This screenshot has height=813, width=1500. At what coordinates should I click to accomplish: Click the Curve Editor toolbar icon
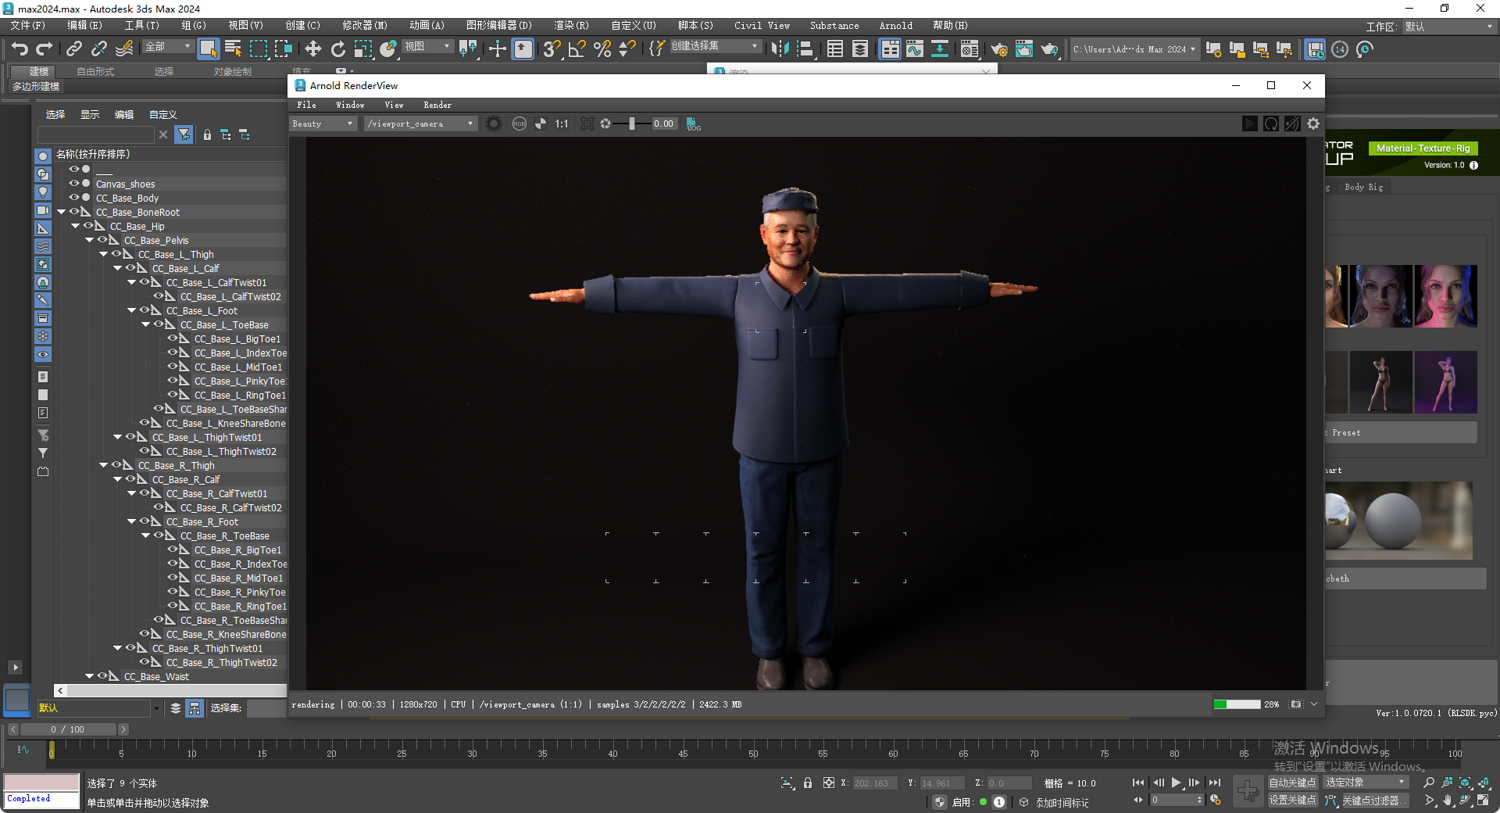[x=915, y=49]
